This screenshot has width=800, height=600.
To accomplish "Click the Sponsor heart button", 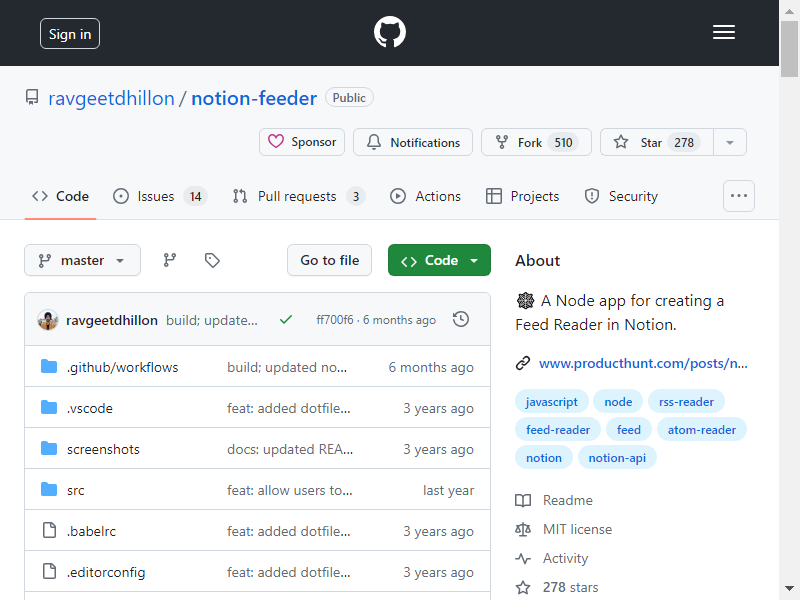I will (x=302, y=142).
